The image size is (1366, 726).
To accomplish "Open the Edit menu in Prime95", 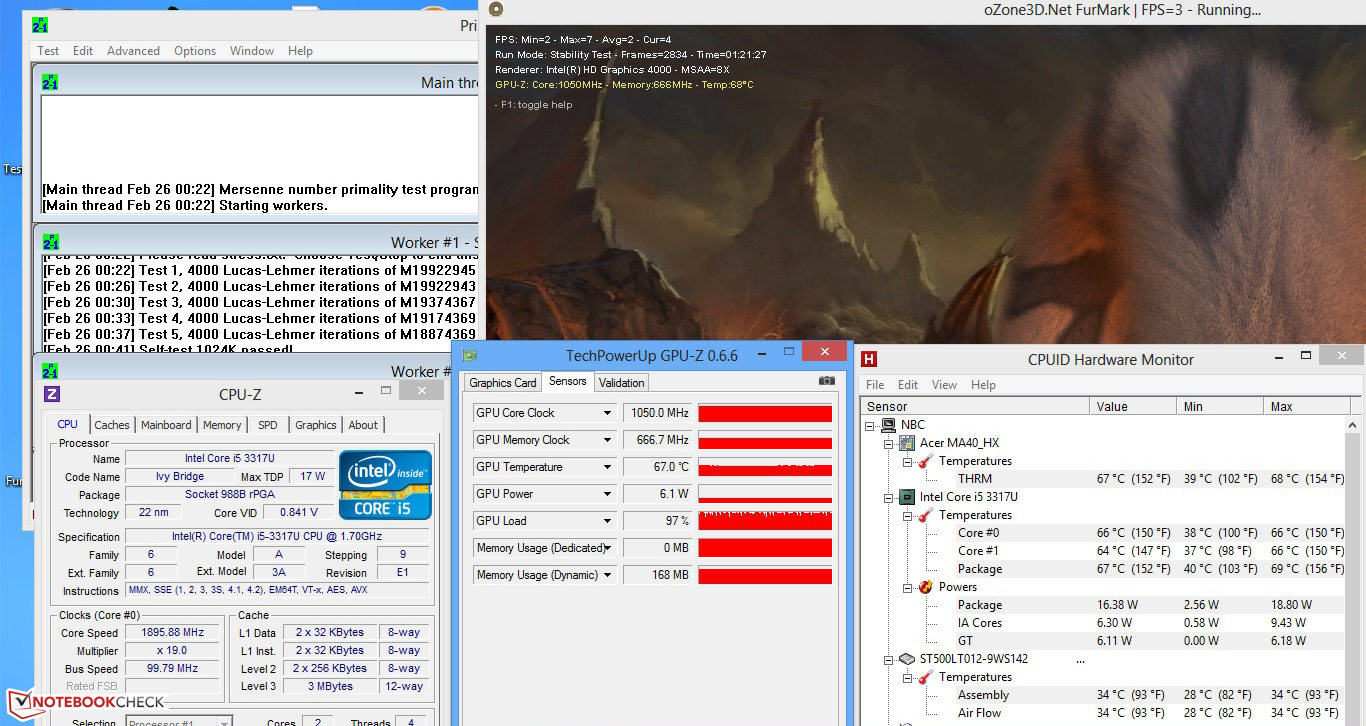I will pyautogui.click(x=83, y=51).
